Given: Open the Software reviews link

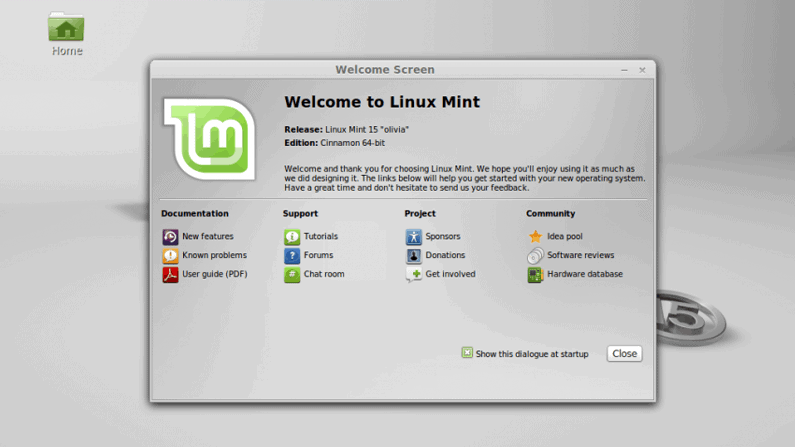Looking at the screenshot, I should [581, 255].
